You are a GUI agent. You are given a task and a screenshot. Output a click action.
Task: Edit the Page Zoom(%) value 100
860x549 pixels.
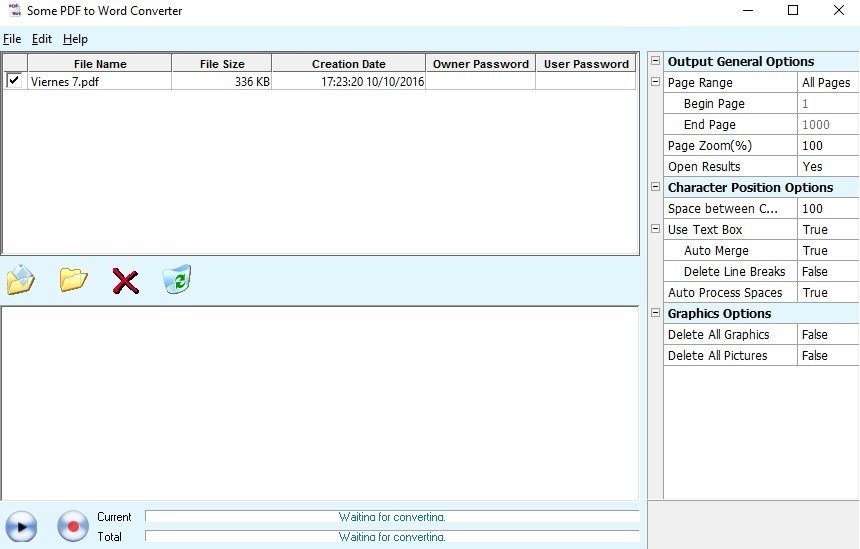click(828, 145)
